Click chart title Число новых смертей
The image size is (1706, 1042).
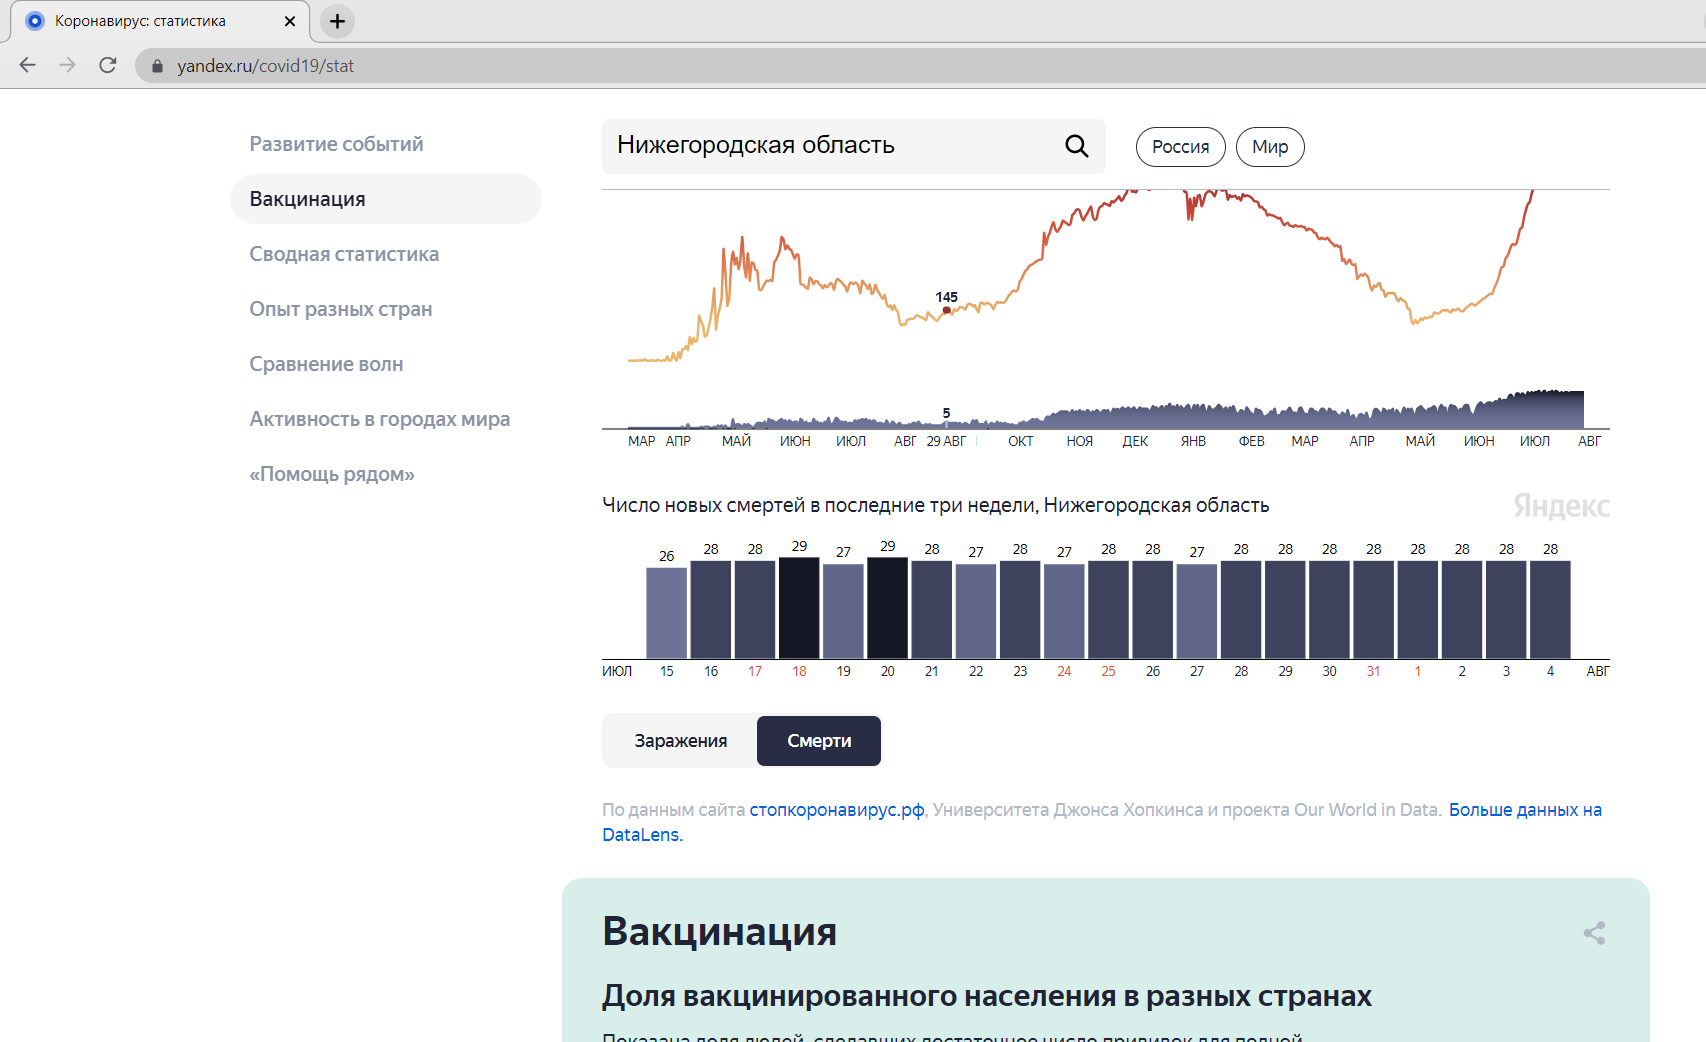click(935, 505)
